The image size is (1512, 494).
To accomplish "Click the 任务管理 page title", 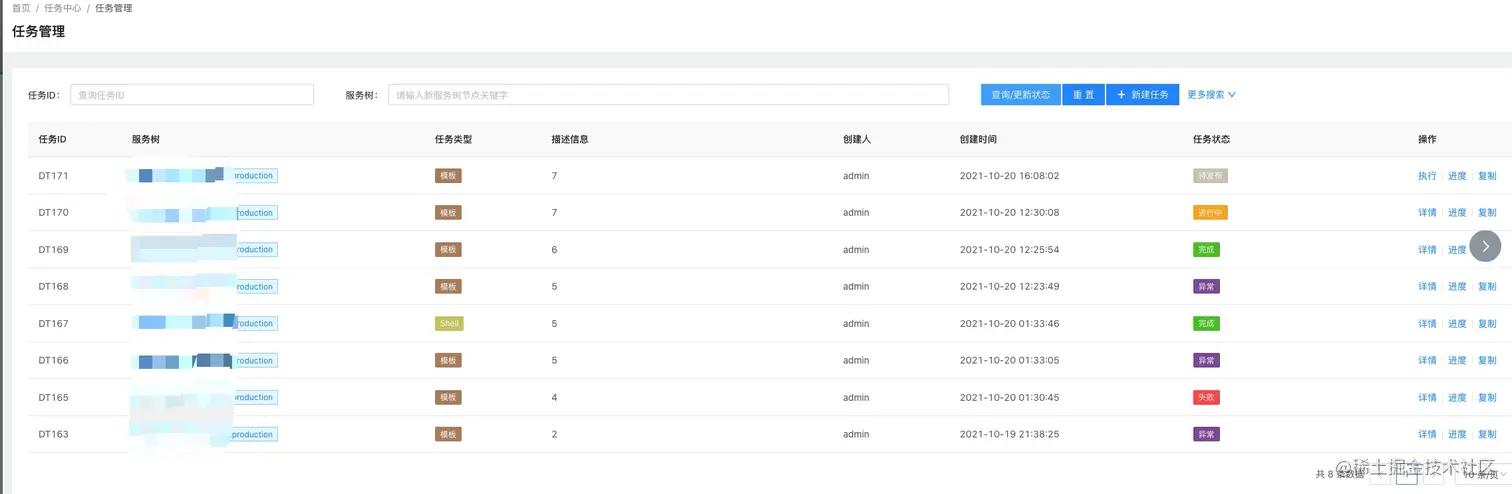I will pos(38,32).
